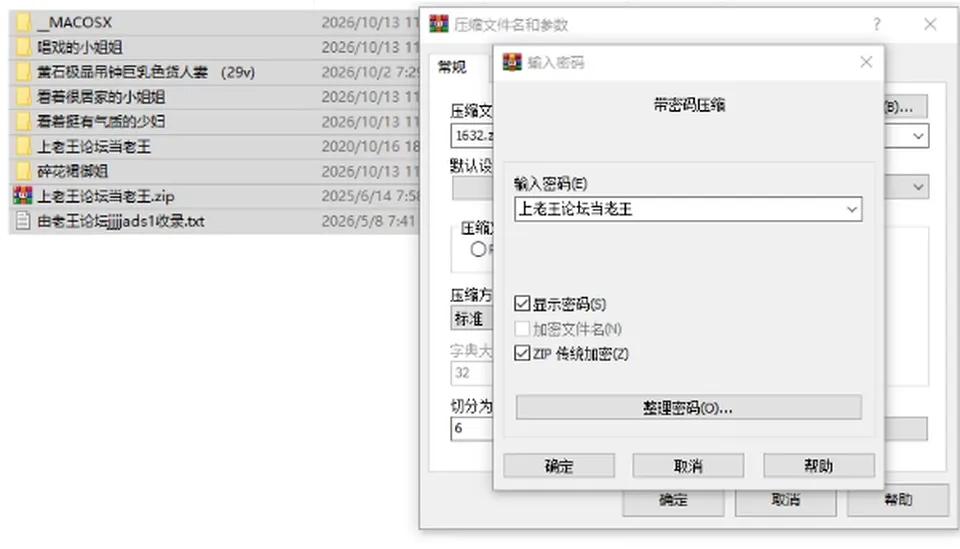This screenshot has width=960, height=549.
Task: Confirm password with 确定 in 输入密码 dialog
Action: (559, 466)
